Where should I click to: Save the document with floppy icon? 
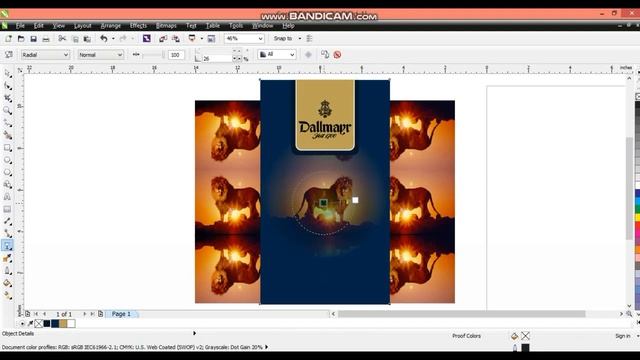click(33, 38)
